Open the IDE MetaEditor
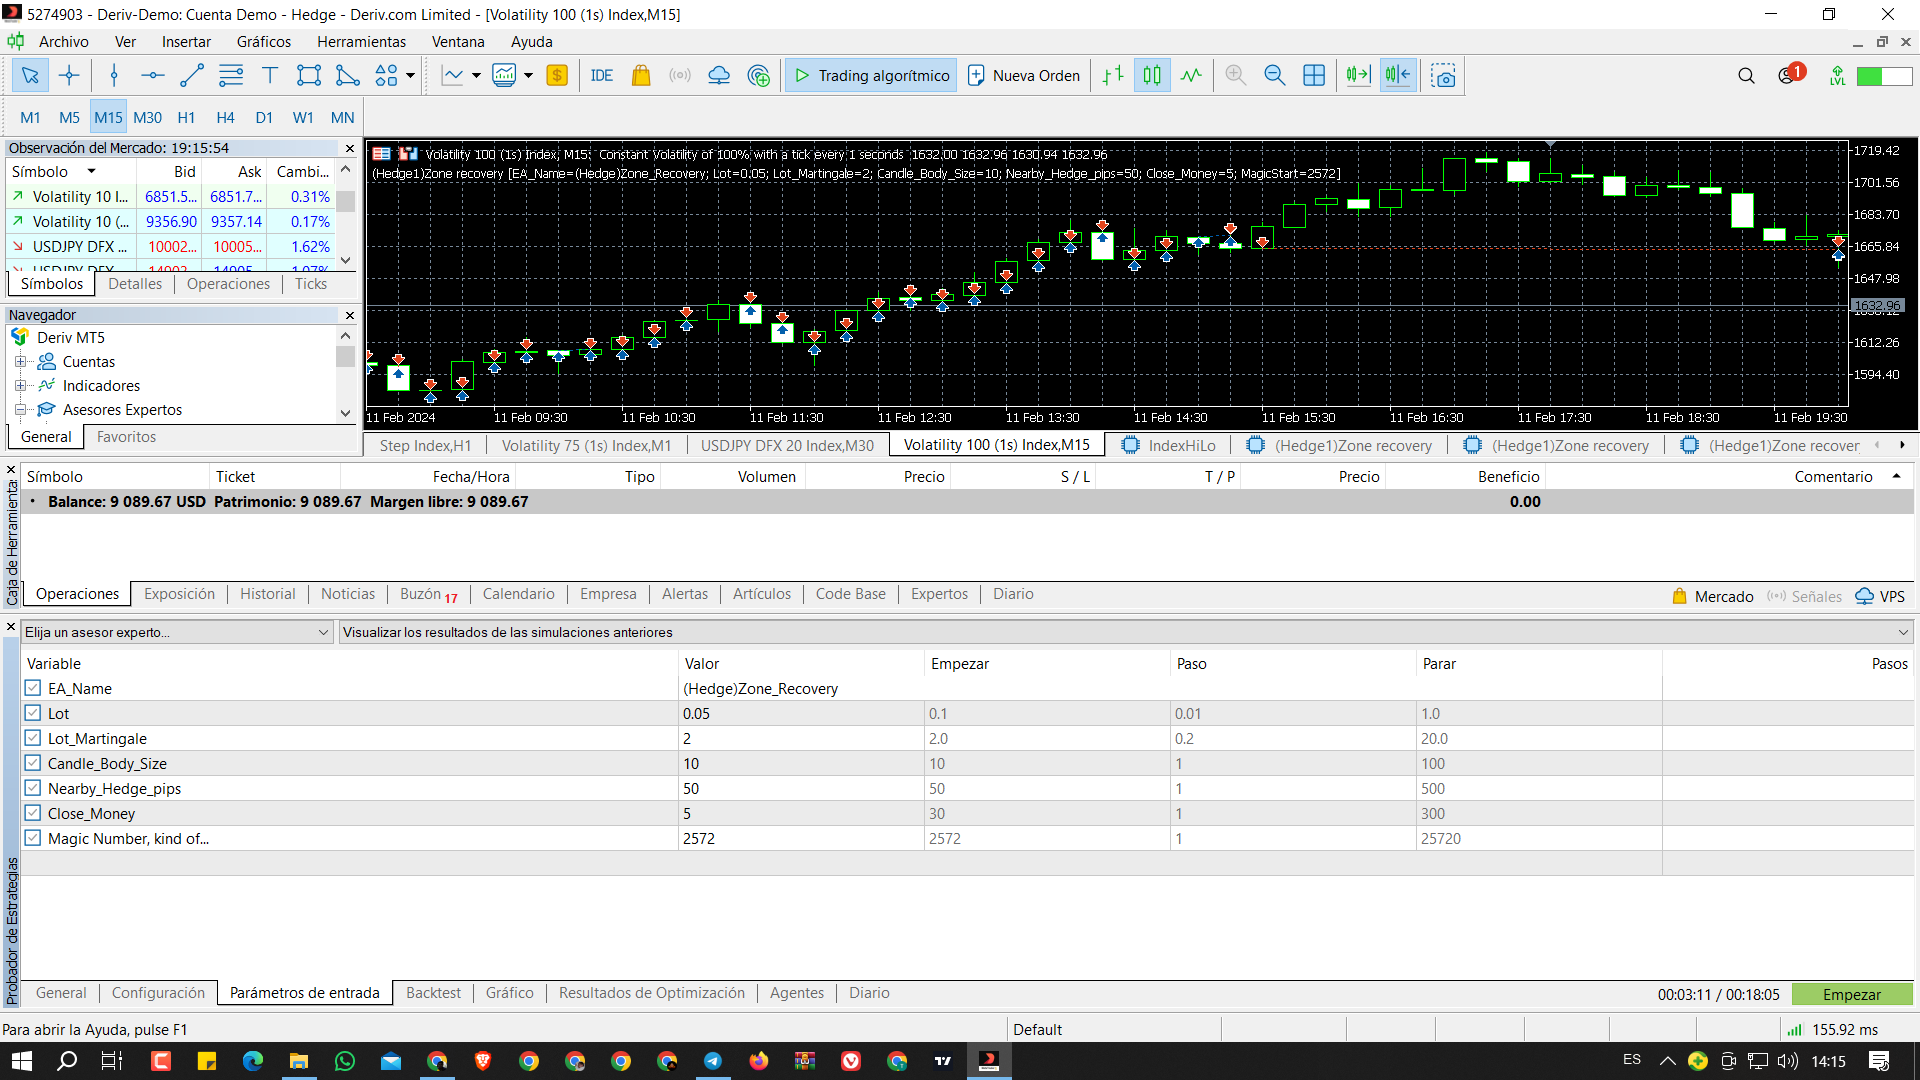The height and width of the screenshot is (1080, 1920). pyautogui.click(x=602, y=75)
